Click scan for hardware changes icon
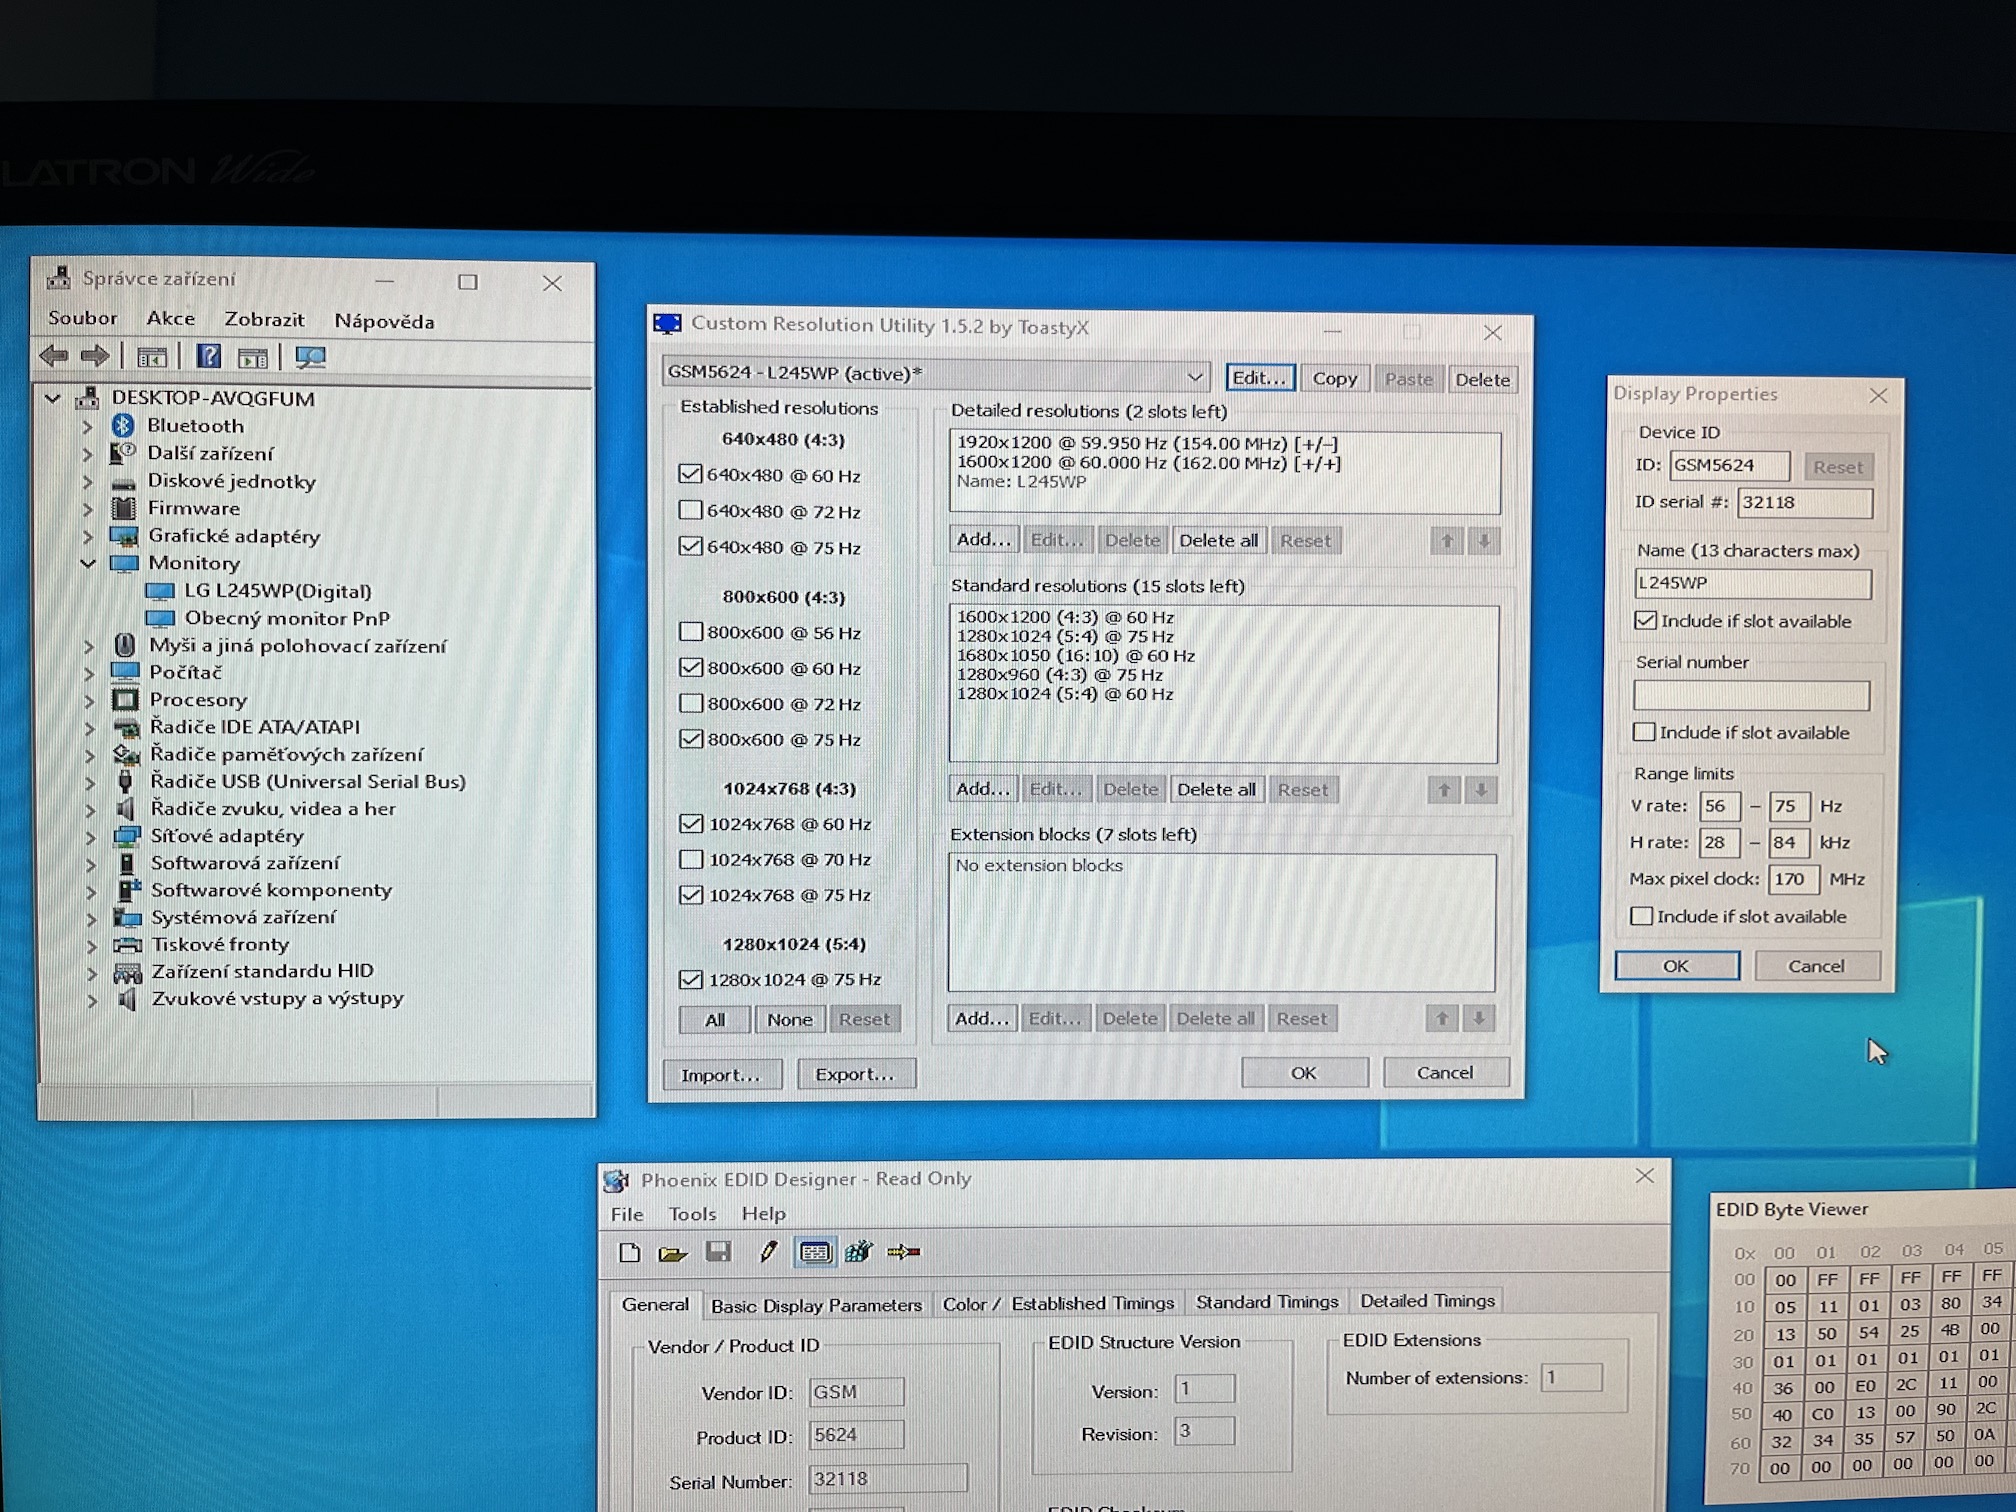 (310, 357)
